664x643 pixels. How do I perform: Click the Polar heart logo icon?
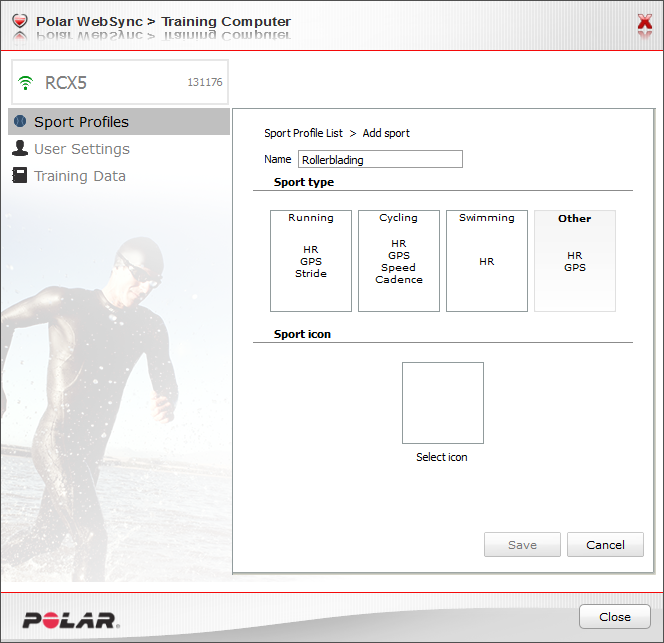(19, 21)
